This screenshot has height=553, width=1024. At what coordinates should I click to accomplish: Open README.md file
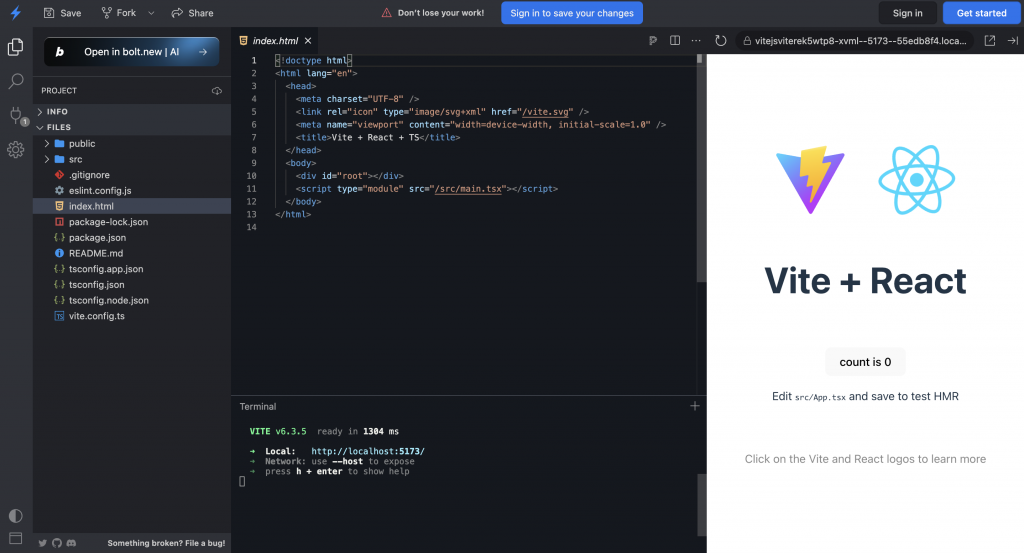pyautogui.click(x=132, y=253)
